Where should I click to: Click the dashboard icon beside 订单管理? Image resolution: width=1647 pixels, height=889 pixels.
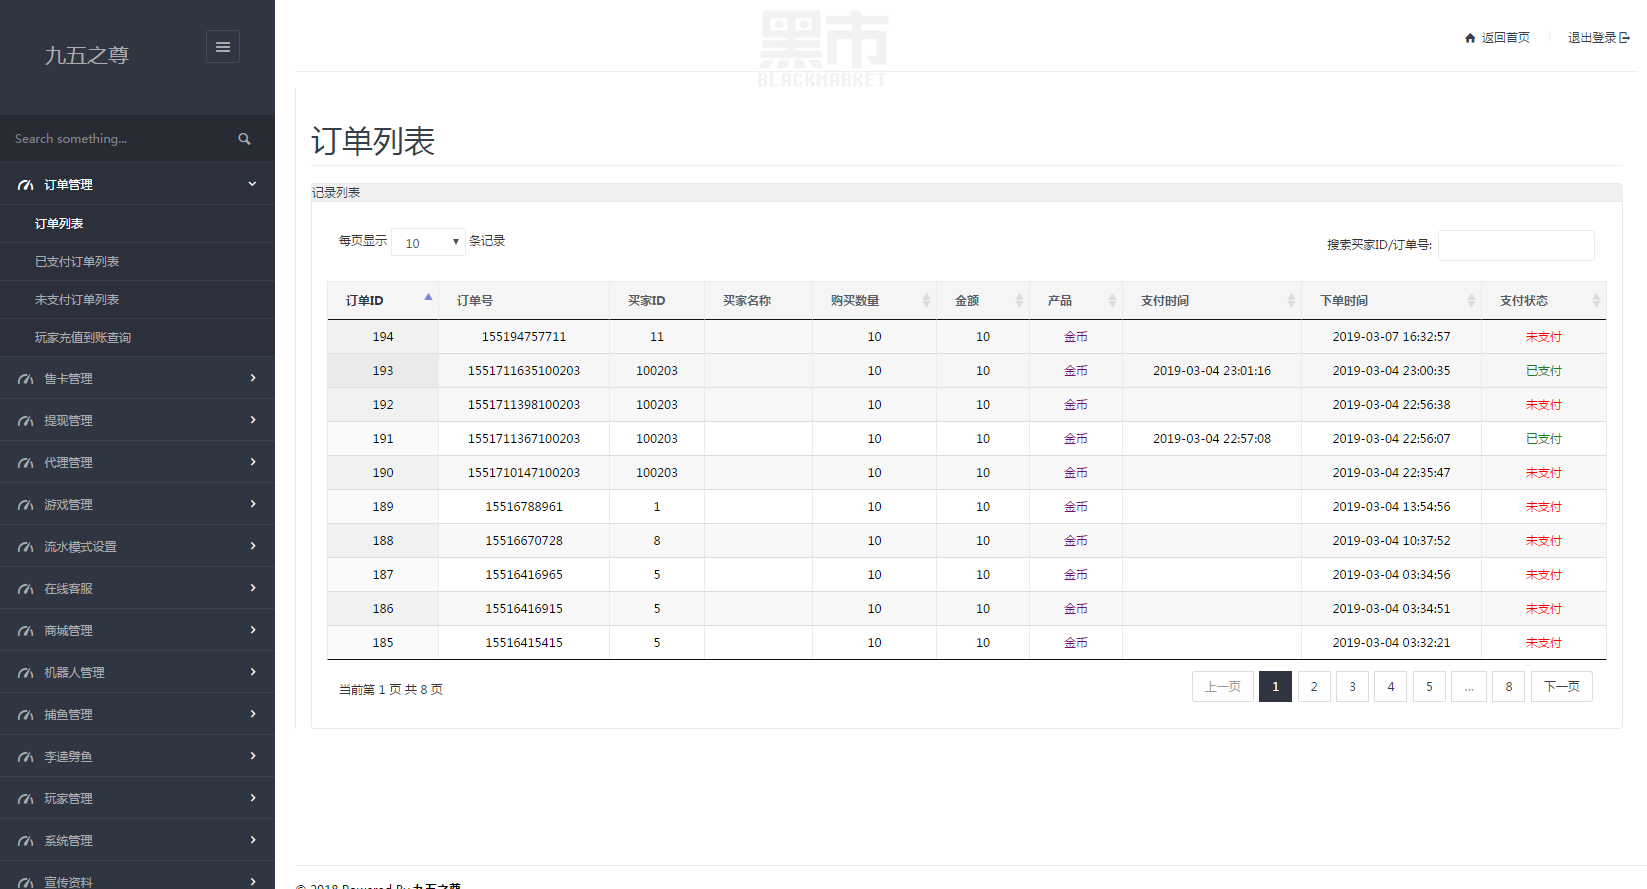(x=26, y=185)
